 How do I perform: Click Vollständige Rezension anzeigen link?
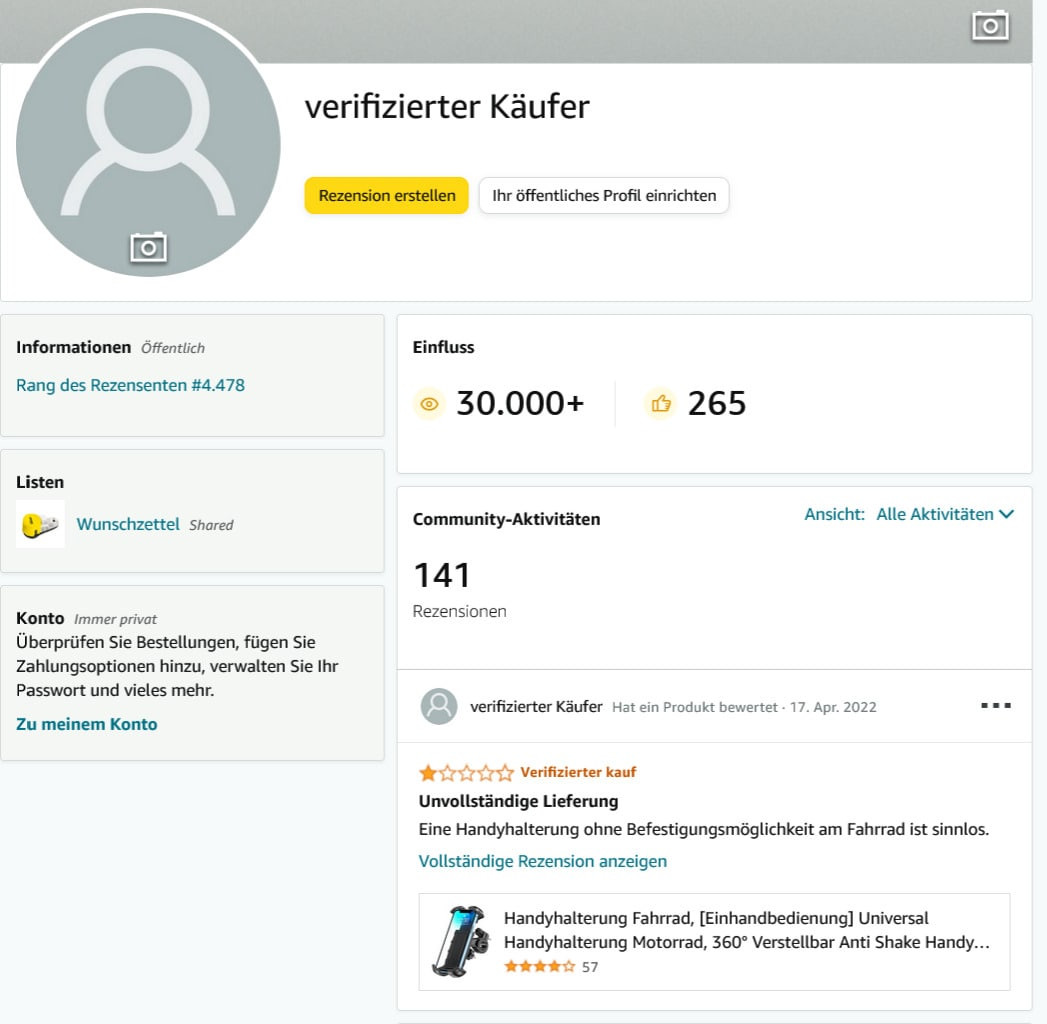pos(543,861)
